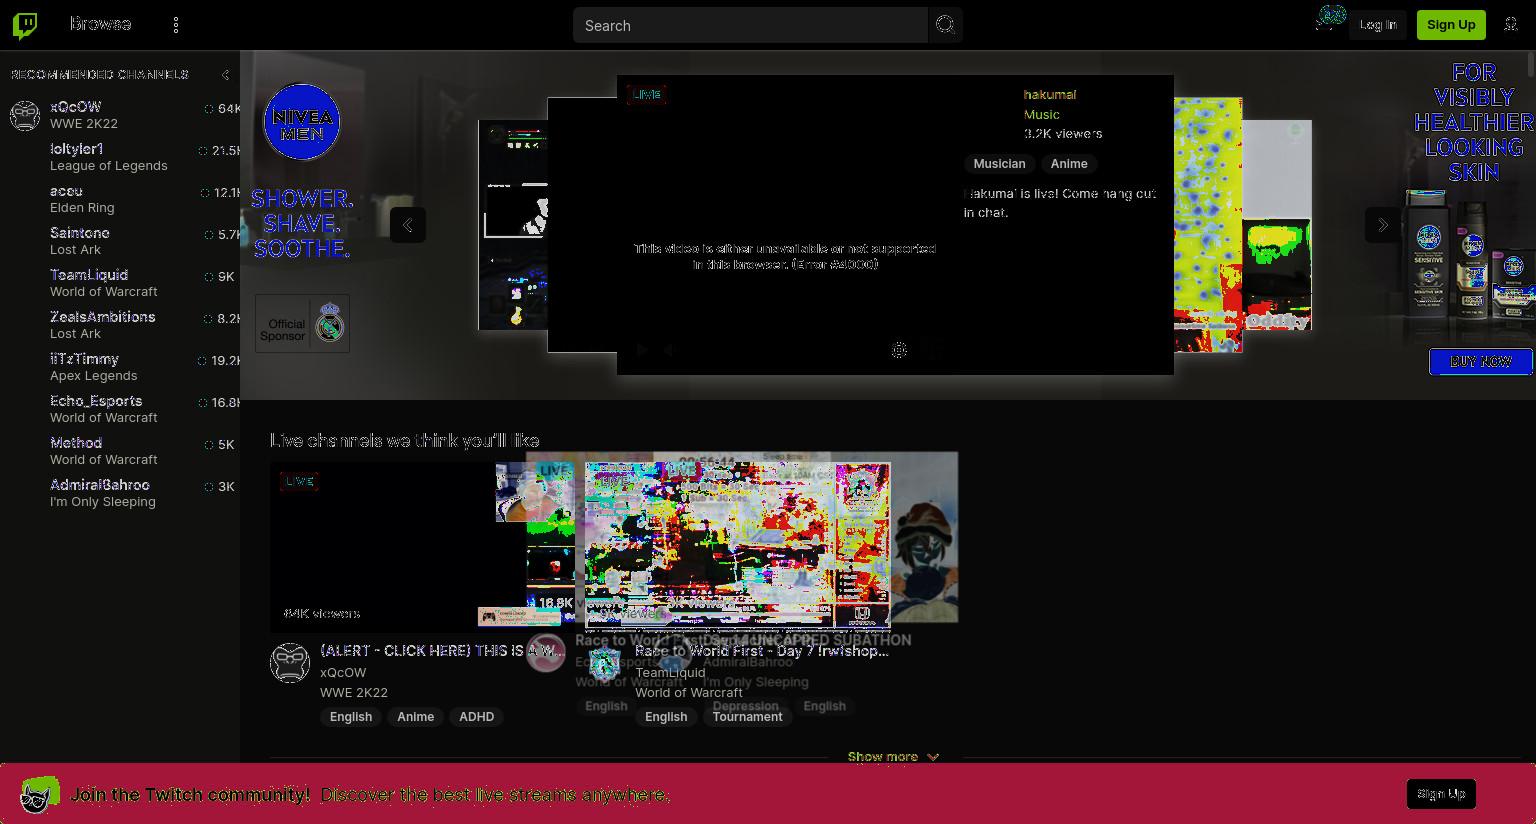Open iiTzTimmy channel in sidebar

120,367
